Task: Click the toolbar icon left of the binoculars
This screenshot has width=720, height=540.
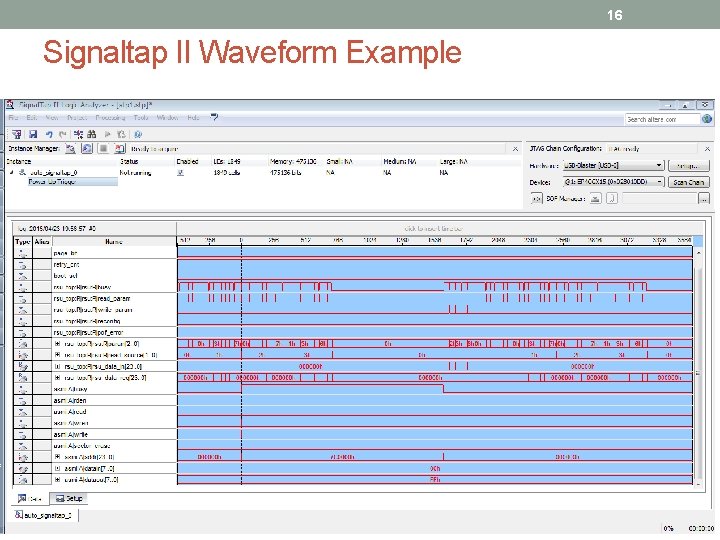Action: tap(79, 134)
